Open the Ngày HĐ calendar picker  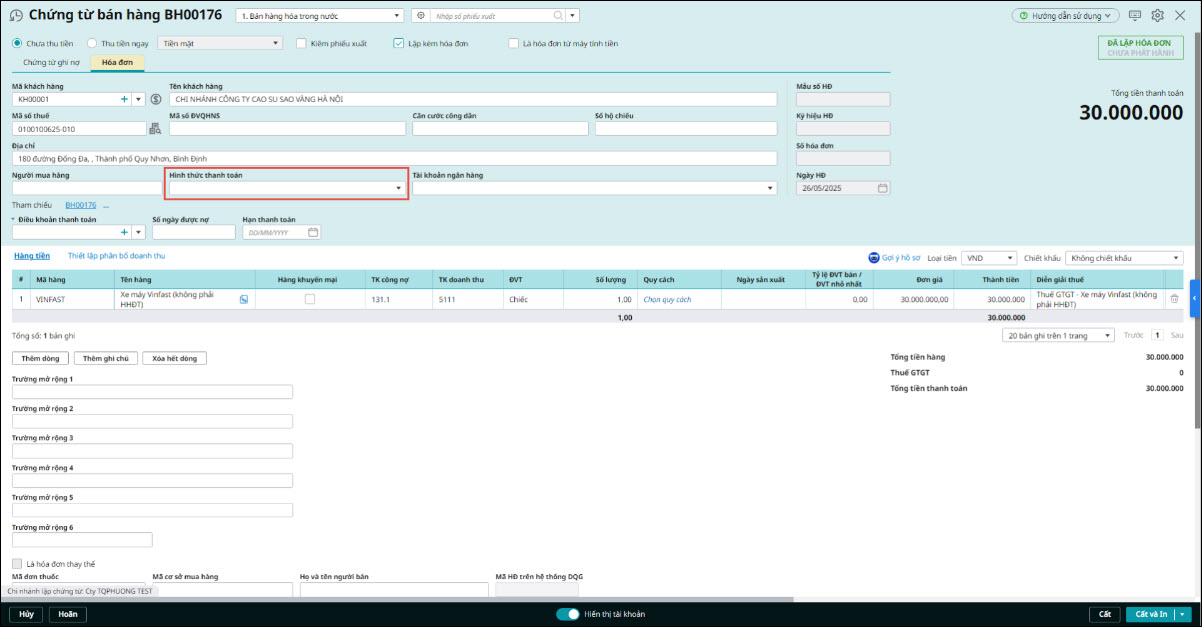[x=882, y=188]
